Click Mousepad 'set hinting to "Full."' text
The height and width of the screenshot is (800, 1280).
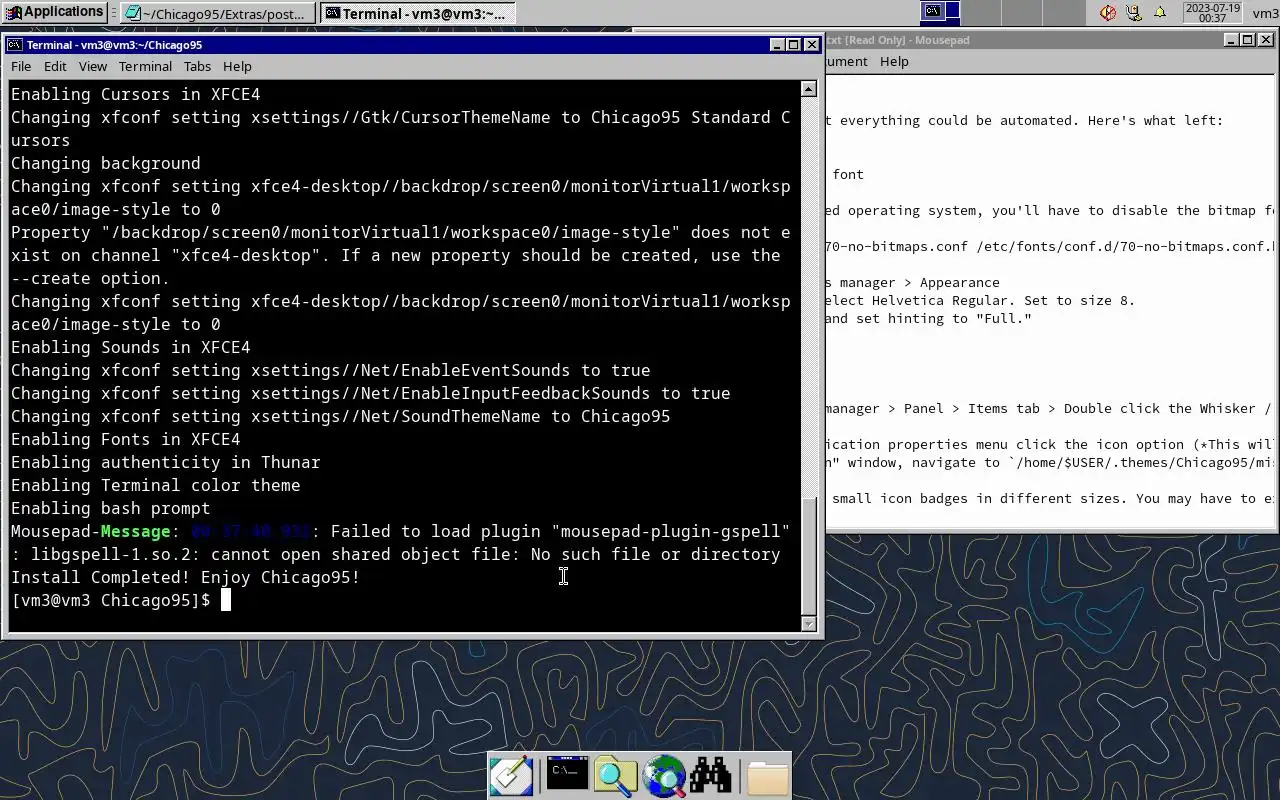pyautogui.click(x=944, y=318)
